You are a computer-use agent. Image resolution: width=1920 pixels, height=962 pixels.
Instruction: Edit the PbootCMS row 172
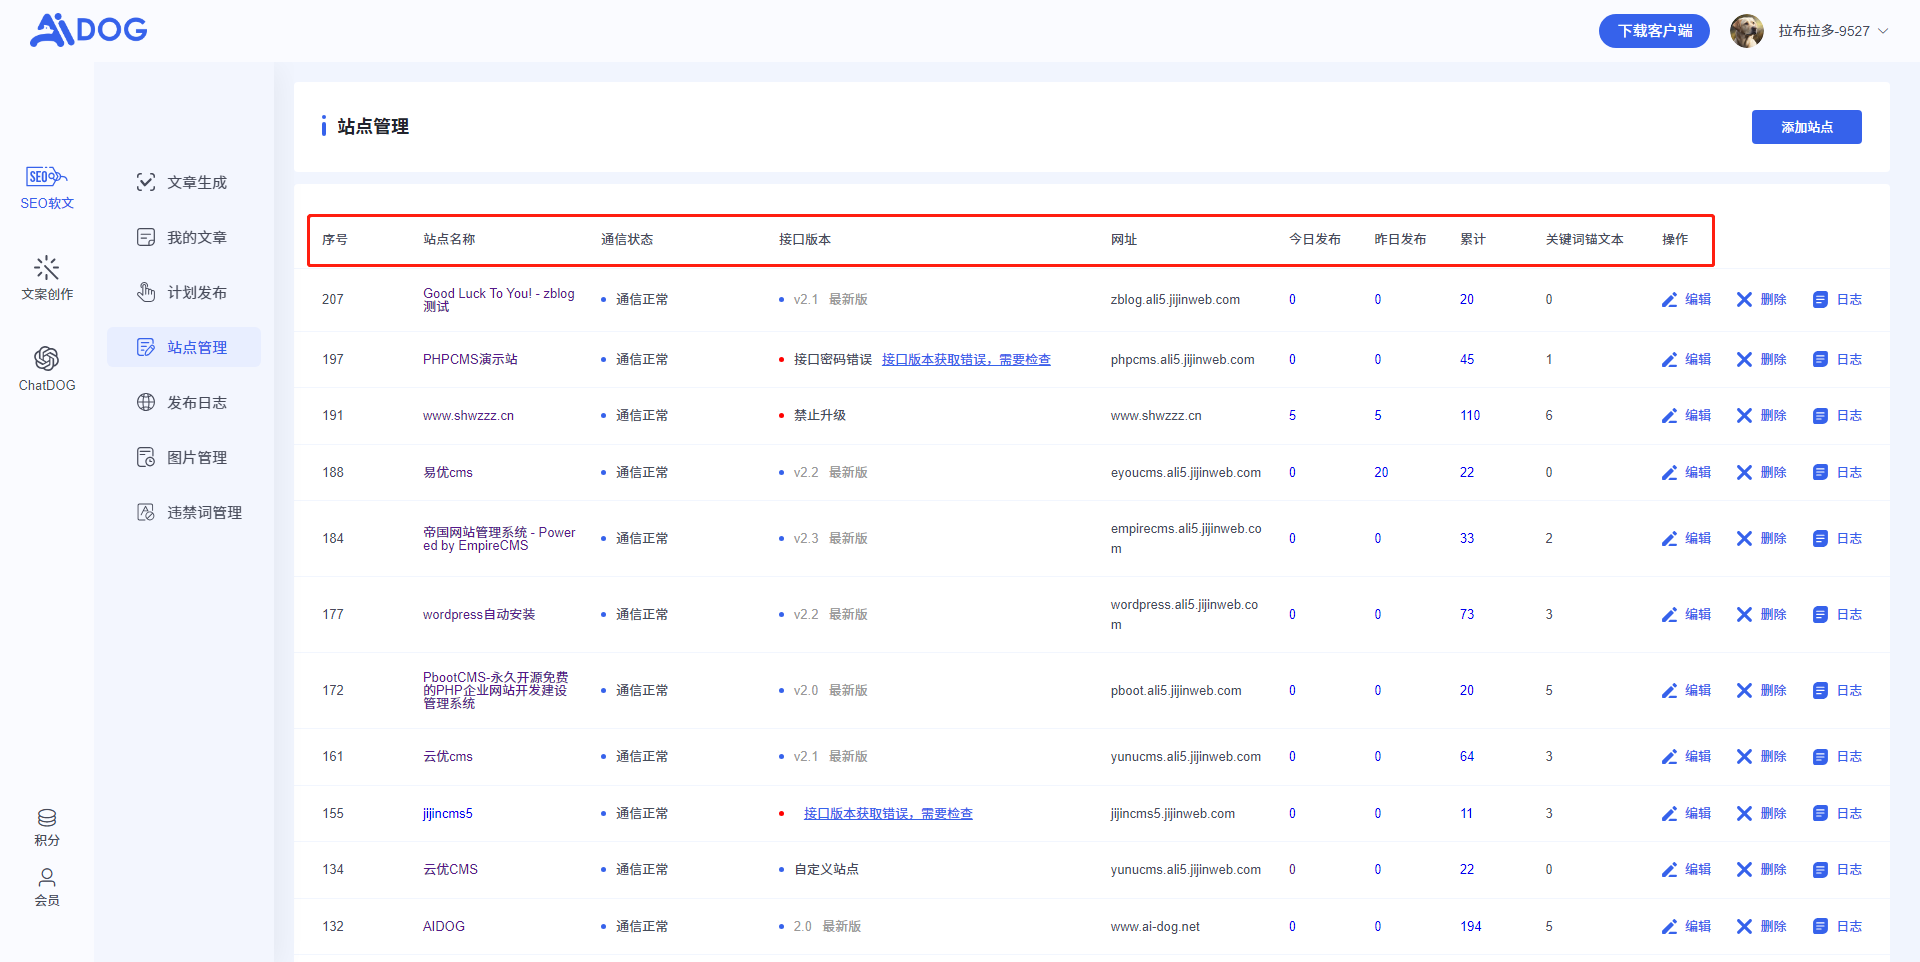[x=1686, y=690]
